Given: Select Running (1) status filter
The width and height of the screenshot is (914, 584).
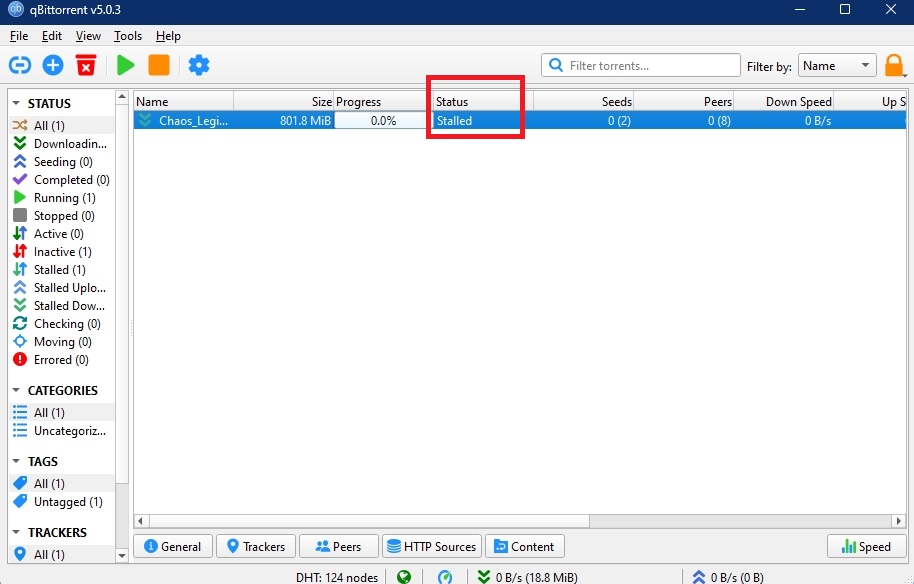Looking at the screenshot, I should [x=61, y=198].
